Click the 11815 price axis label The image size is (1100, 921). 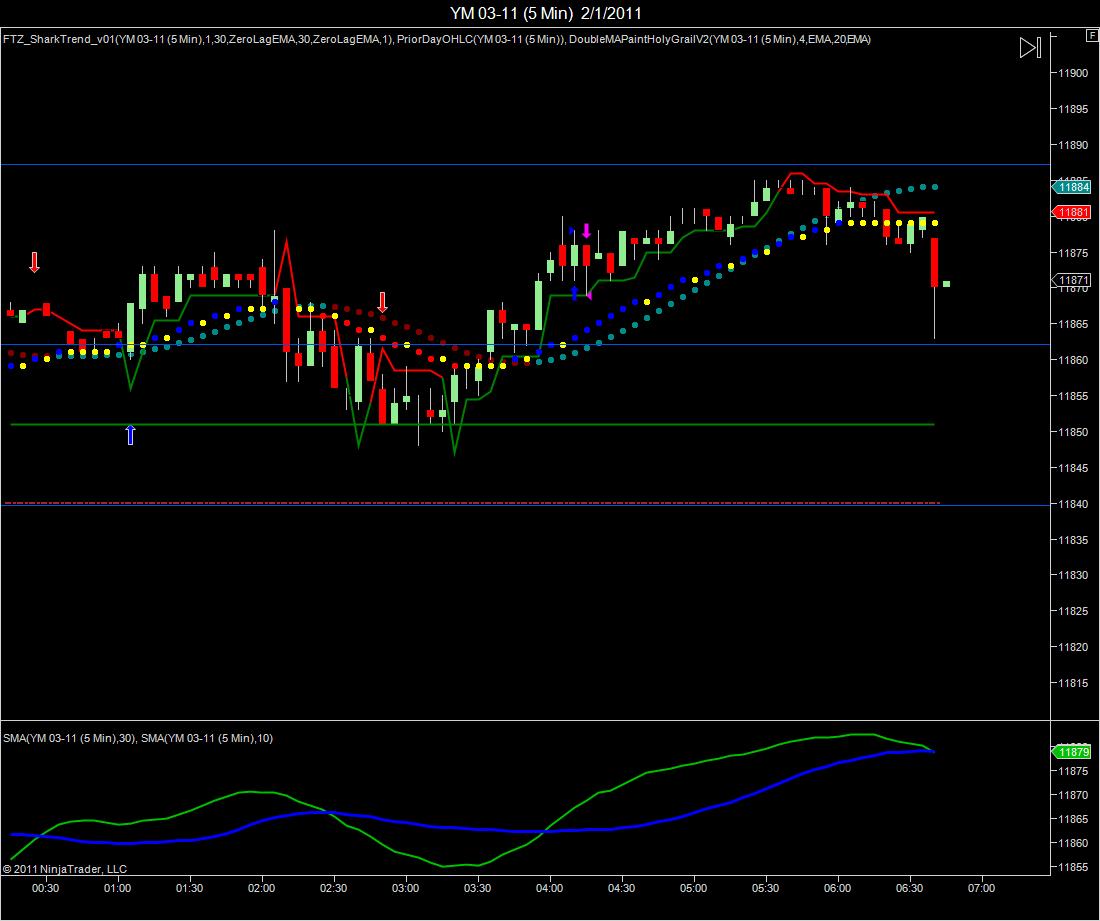(1073, 683)
